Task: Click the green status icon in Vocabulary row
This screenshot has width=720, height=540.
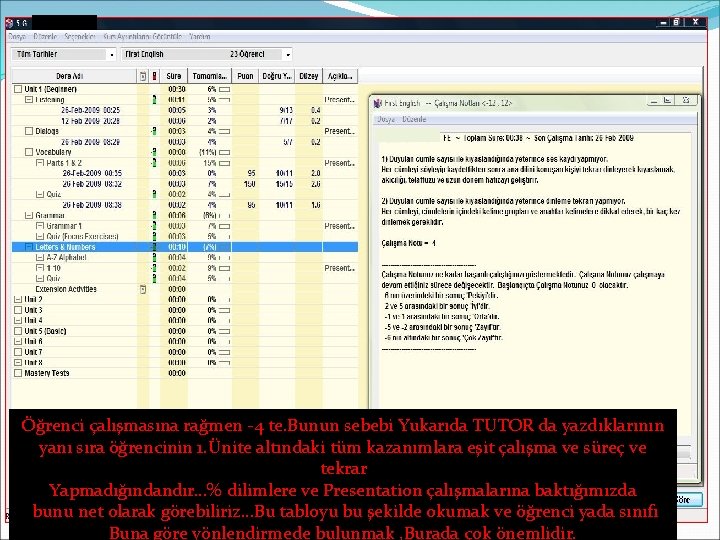Action: coord(154,152)
